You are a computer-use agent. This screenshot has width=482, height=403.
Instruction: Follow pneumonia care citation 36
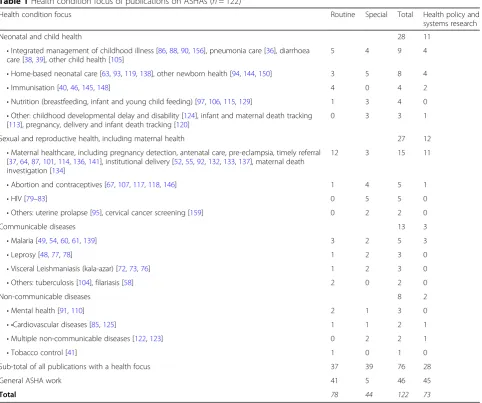pos(270,51)
